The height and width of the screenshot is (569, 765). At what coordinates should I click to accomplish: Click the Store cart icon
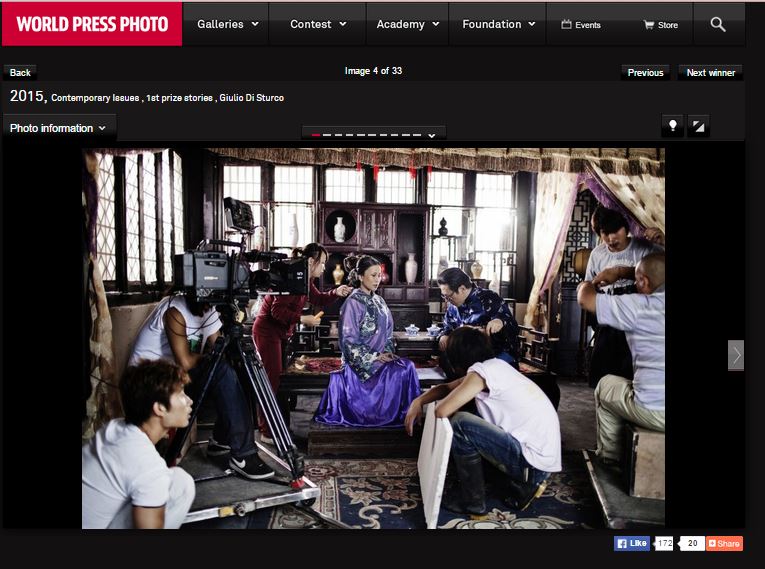[x=649, y=25]
